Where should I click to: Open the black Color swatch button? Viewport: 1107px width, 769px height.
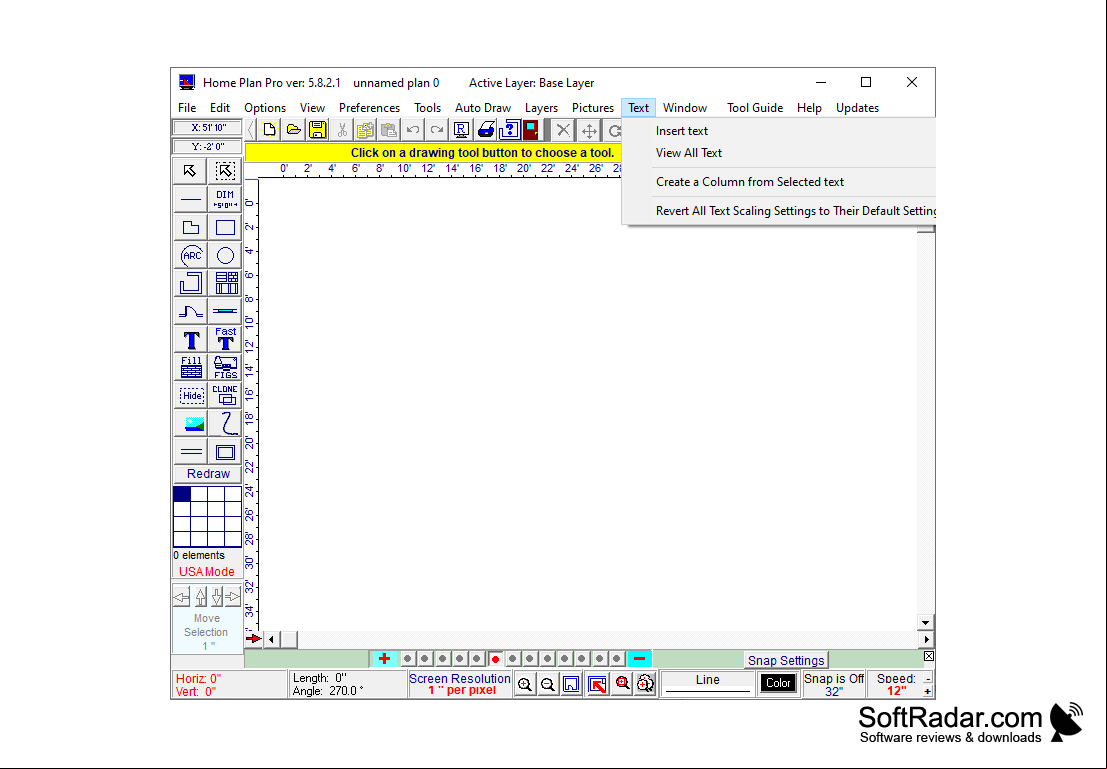pos(778,683)
